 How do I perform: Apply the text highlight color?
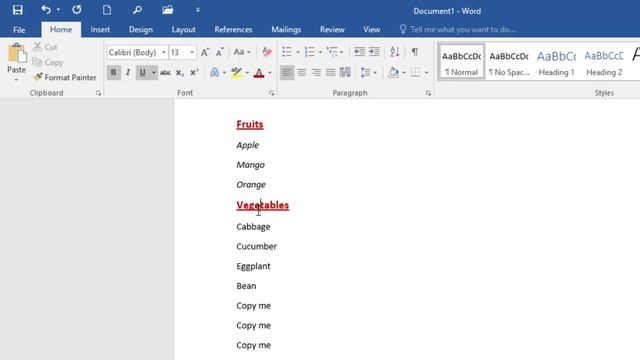coord(236,73)
